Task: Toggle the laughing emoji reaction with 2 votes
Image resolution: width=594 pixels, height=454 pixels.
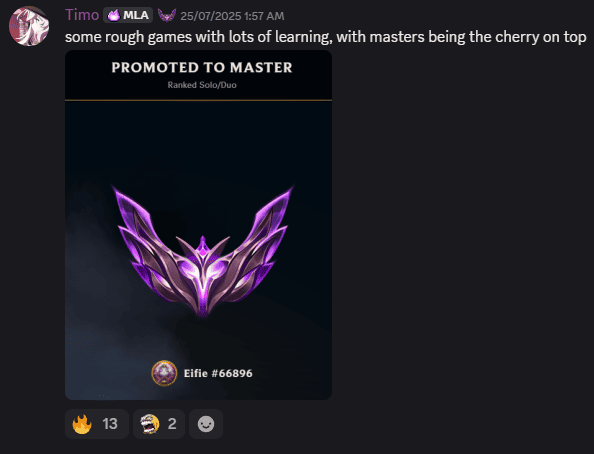Action: [x=159, y=424]
